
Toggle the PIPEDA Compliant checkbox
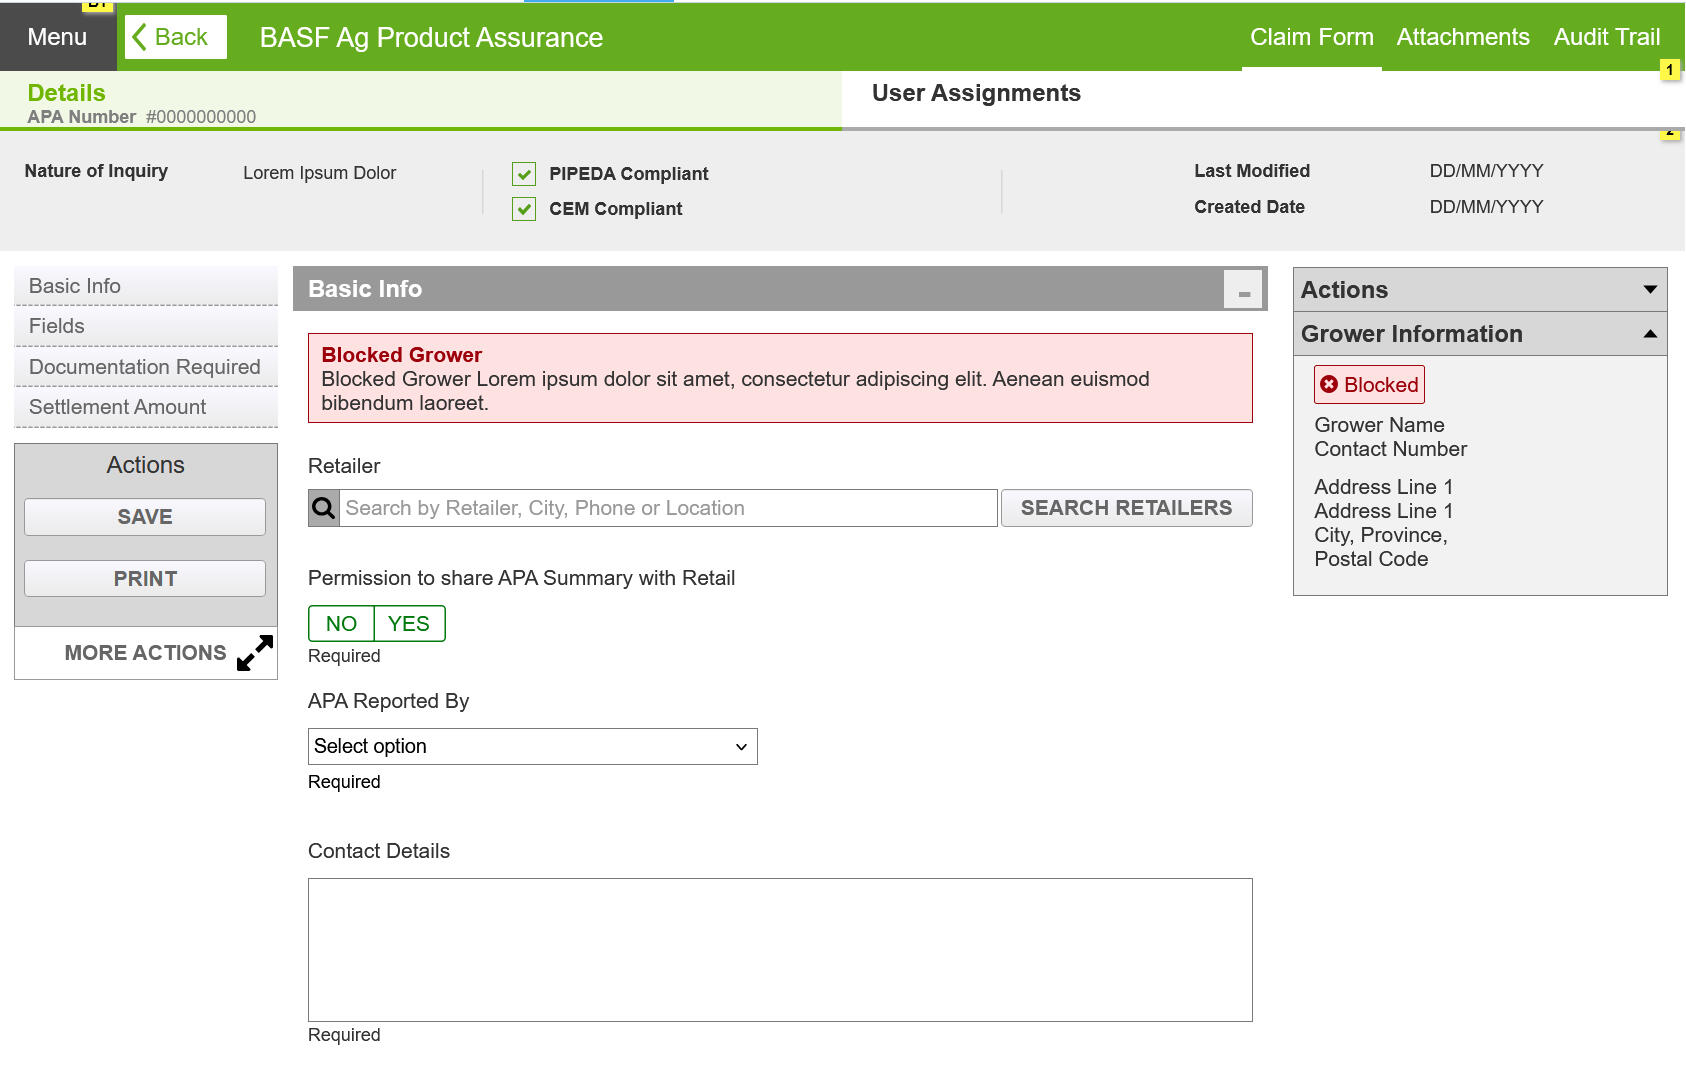(x=524, y=174)
